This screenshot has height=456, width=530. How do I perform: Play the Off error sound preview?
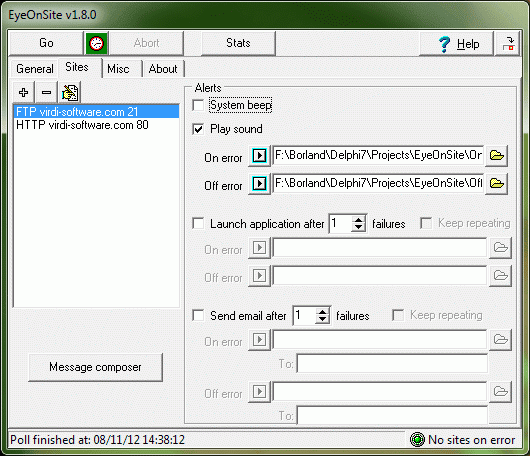[x=259, y=184]
